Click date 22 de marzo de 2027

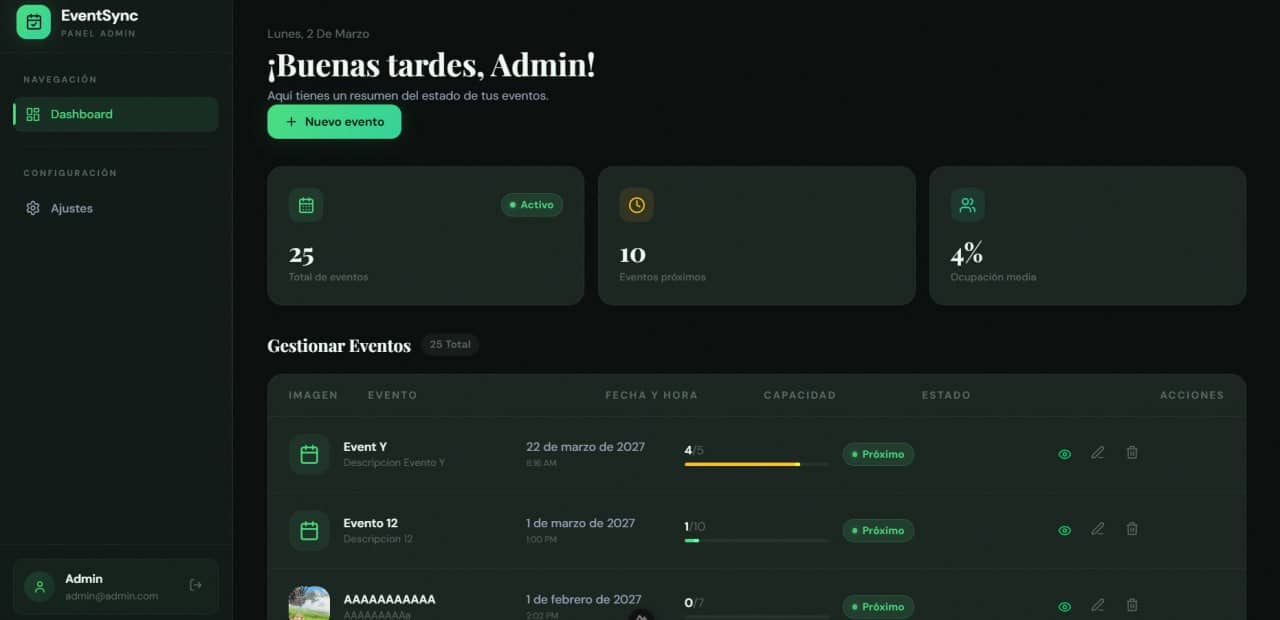pyautogui.click(x=585, y=447)
